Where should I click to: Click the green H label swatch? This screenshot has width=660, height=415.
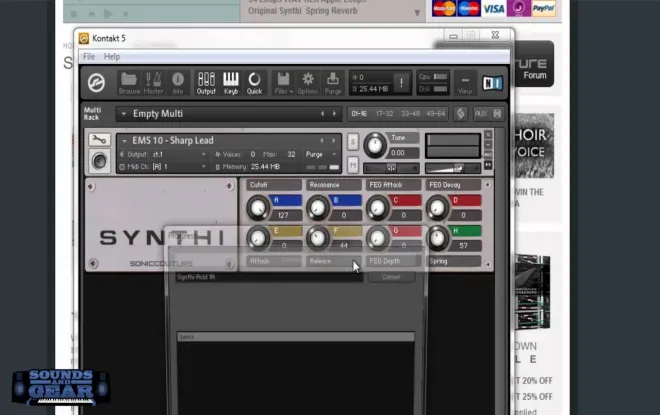click(466, 231)
